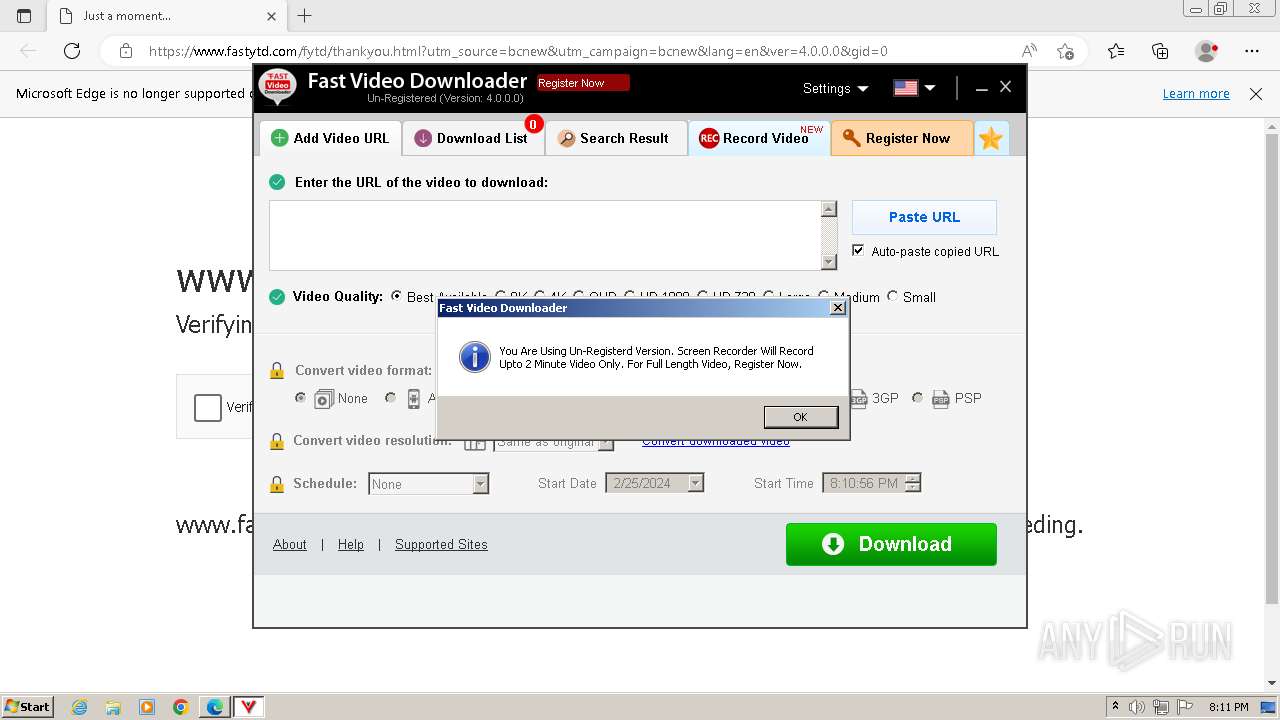Open the Record Video tab
Screen dimensions: 1280x720
pyautogui.click(x=759, y=138)
